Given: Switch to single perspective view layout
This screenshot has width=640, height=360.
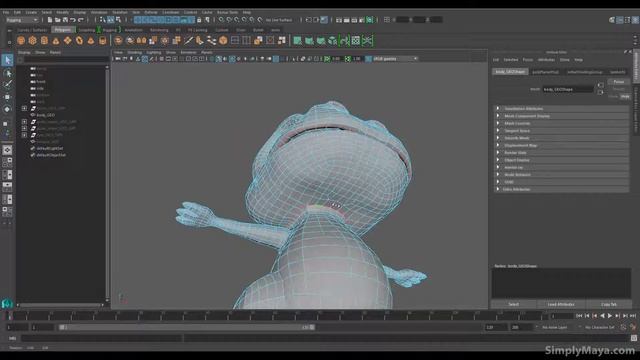Looking at the screenshot, I should tap(7, 150).
